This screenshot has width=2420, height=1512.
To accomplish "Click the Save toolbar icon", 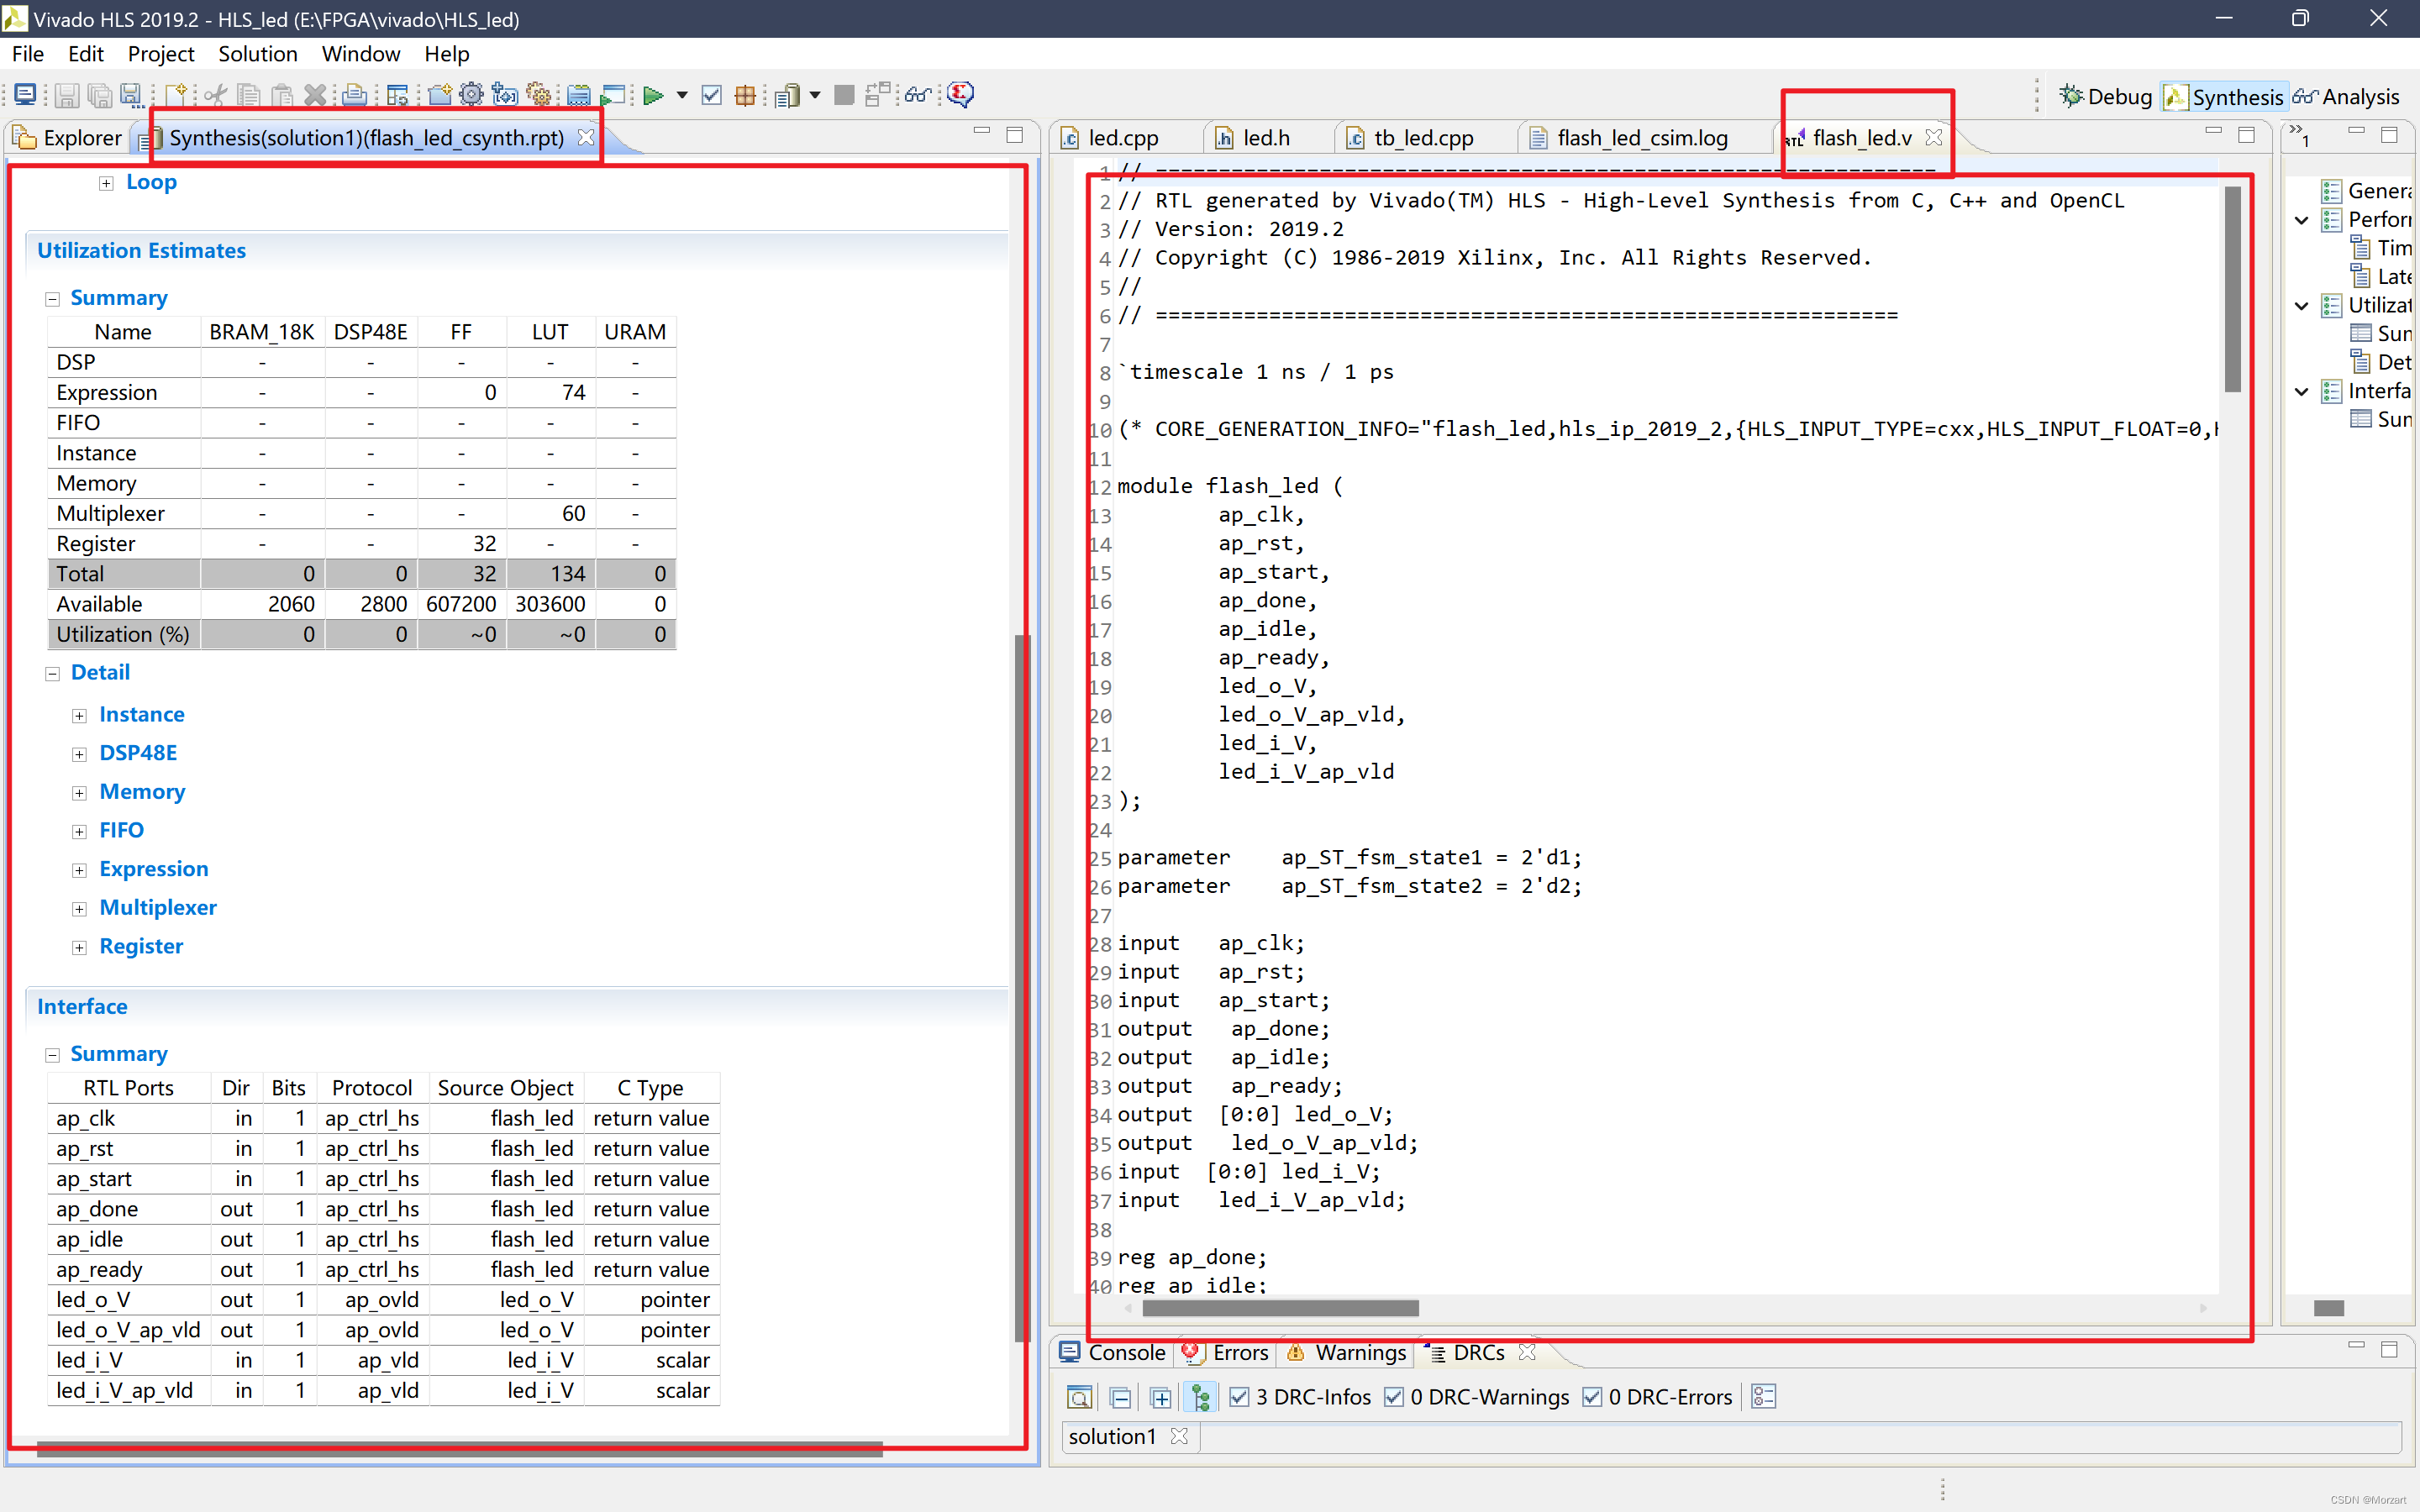I will click(x=66, y=95).
